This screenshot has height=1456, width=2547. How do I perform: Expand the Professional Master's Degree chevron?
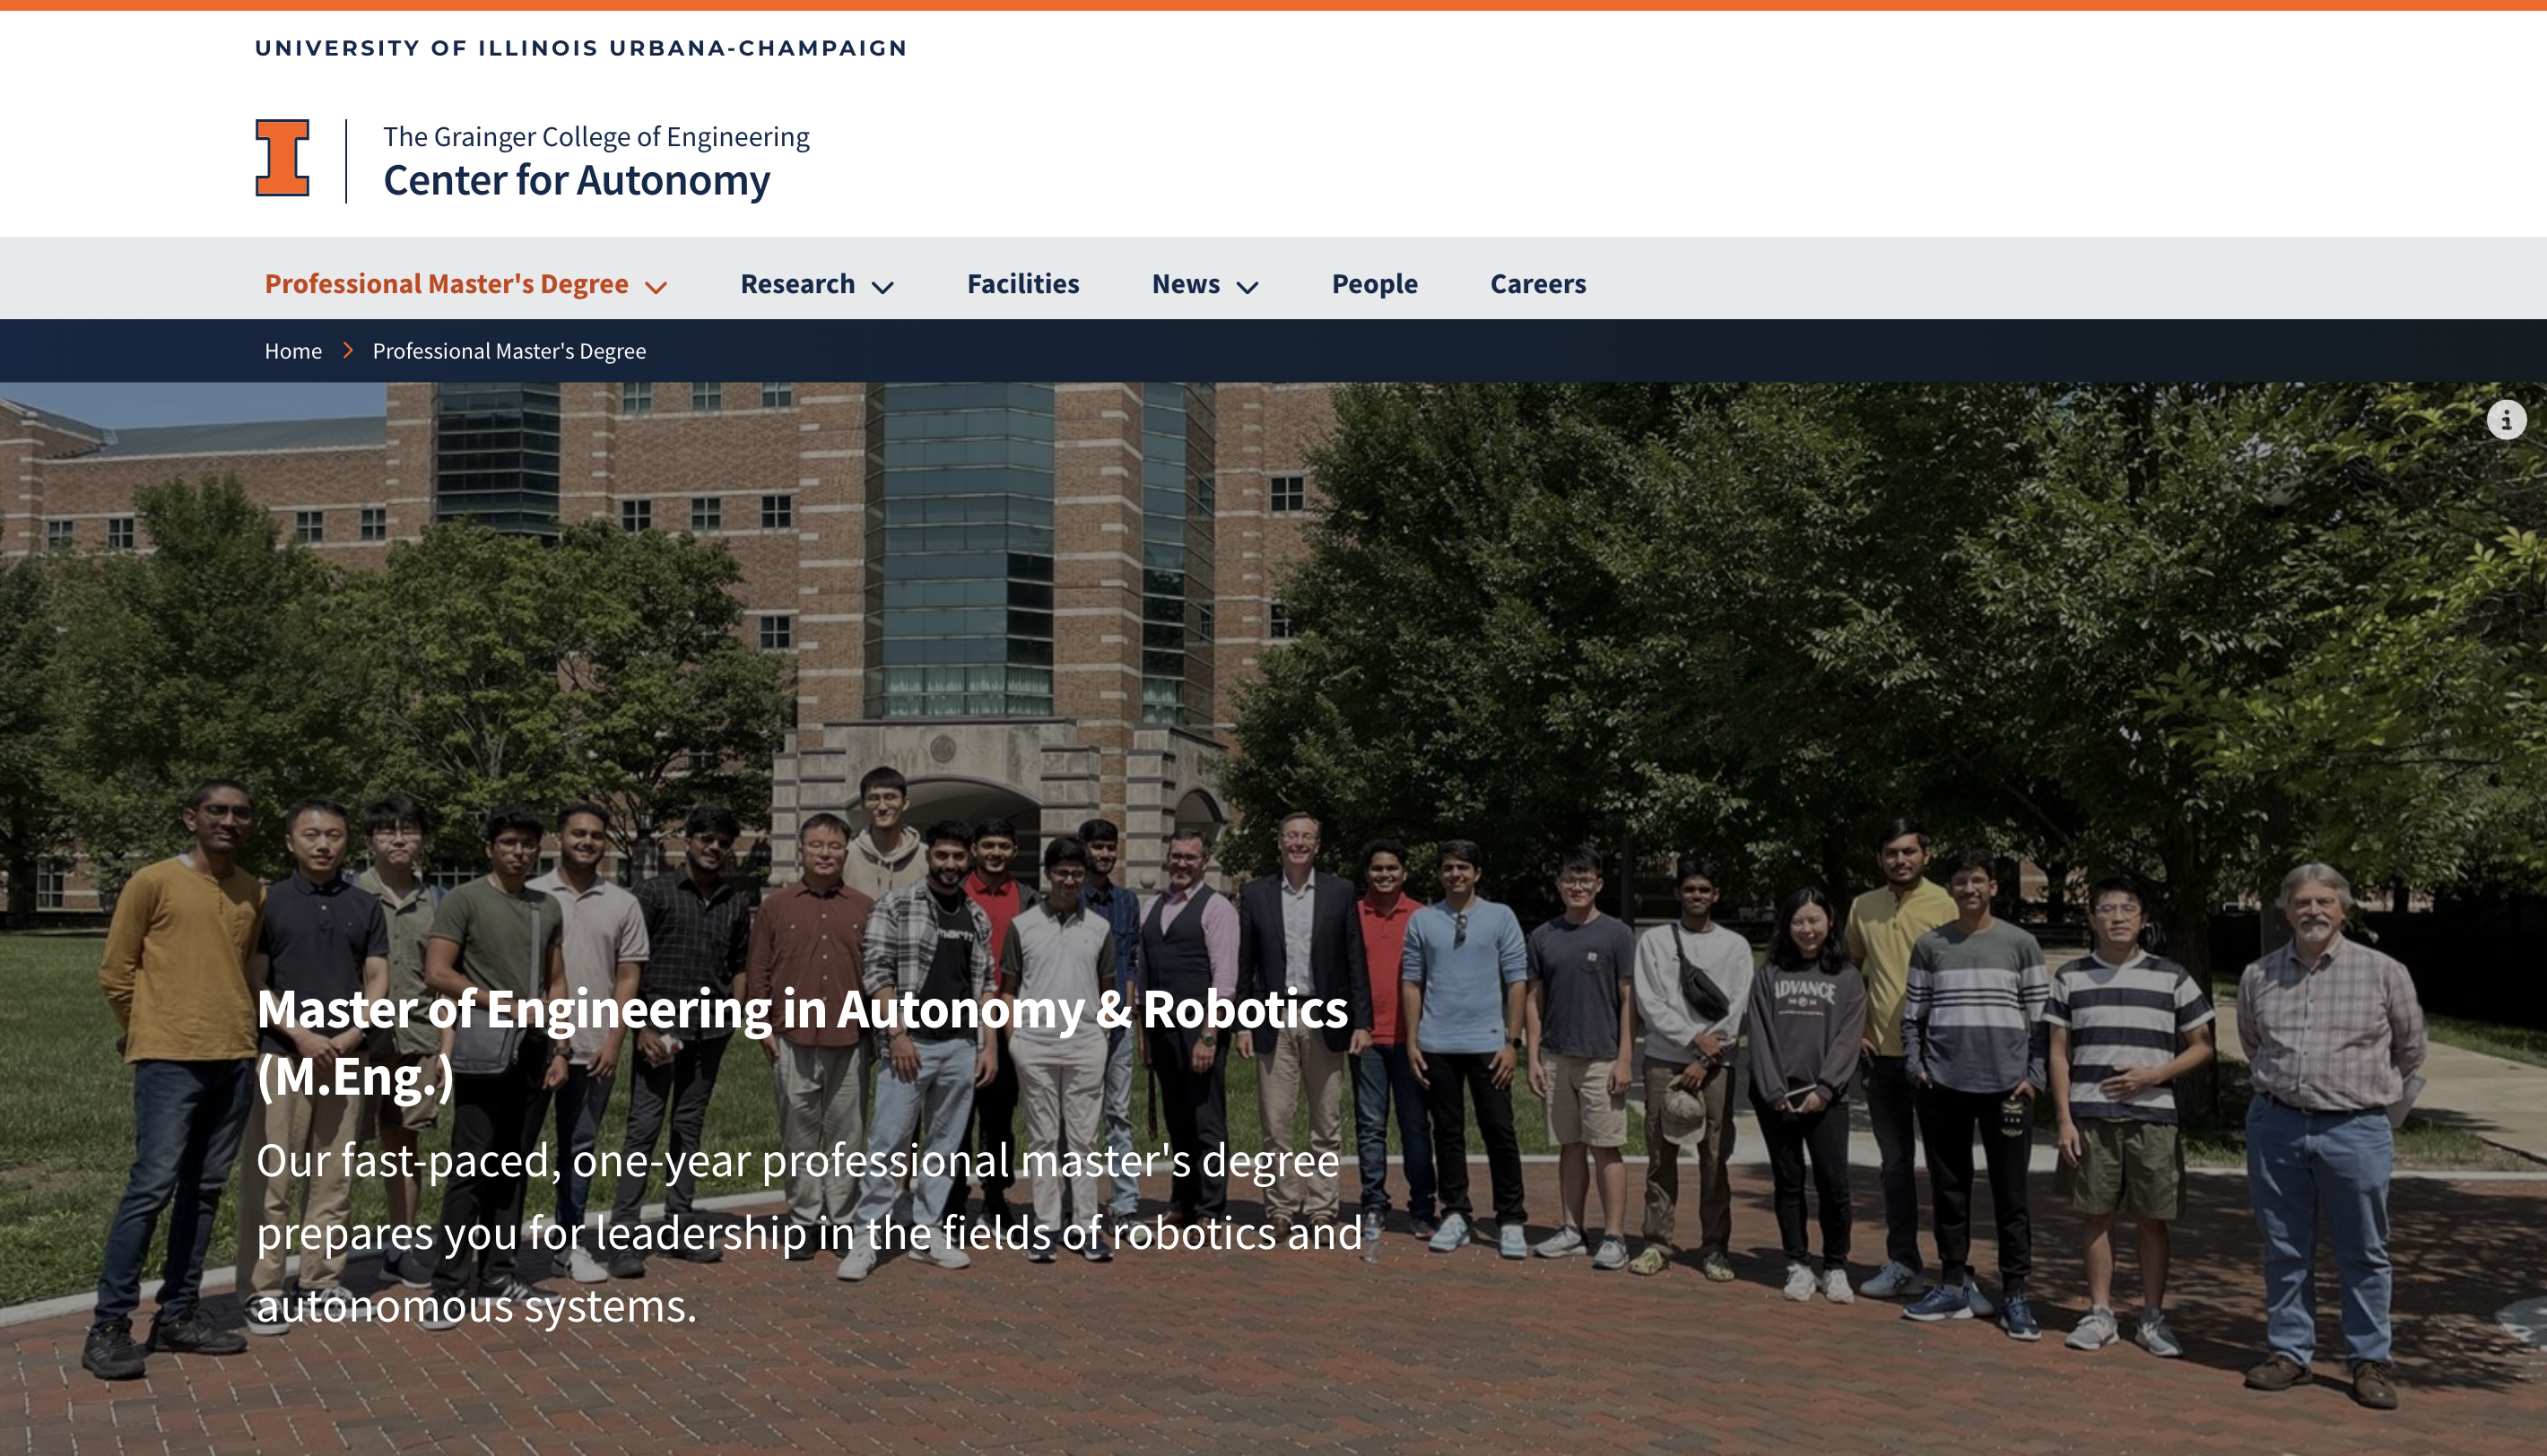[x=656, y=287]
